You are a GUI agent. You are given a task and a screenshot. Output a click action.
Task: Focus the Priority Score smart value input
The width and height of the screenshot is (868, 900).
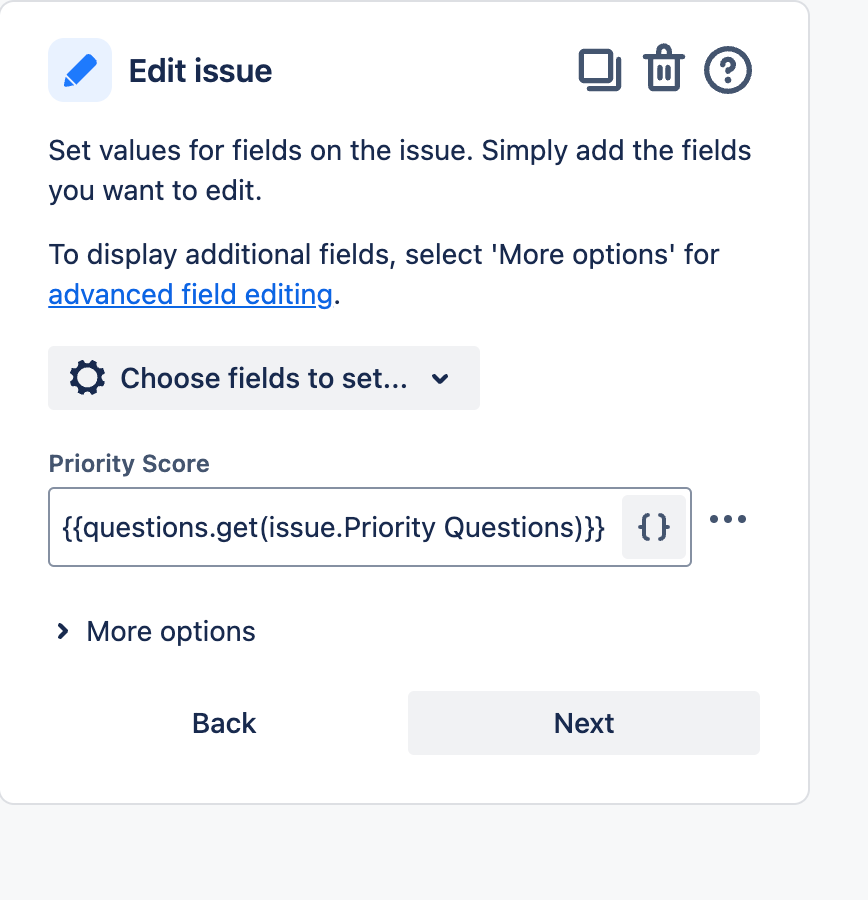335,527
